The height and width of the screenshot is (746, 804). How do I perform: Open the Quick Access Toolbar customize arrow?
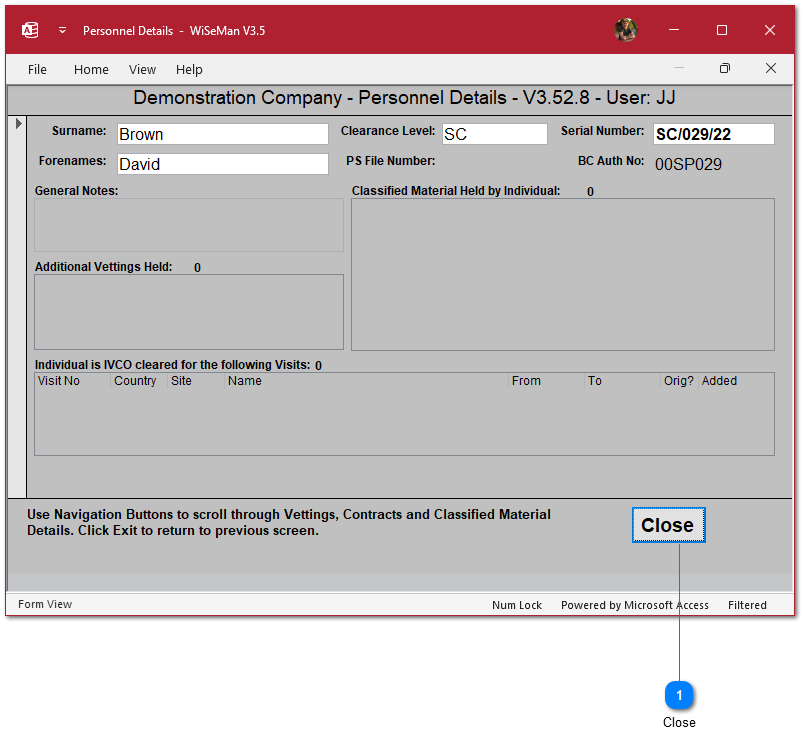(62, 30)
